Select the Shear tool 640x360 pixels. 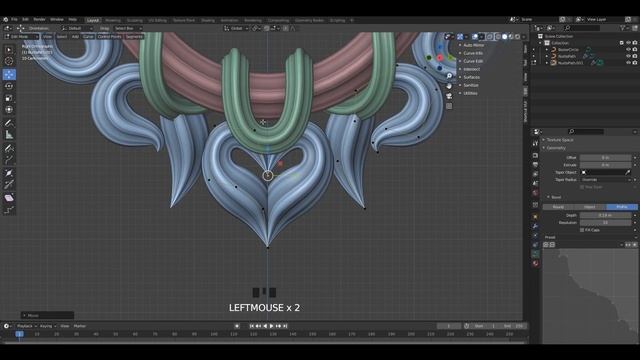(9, 198)
